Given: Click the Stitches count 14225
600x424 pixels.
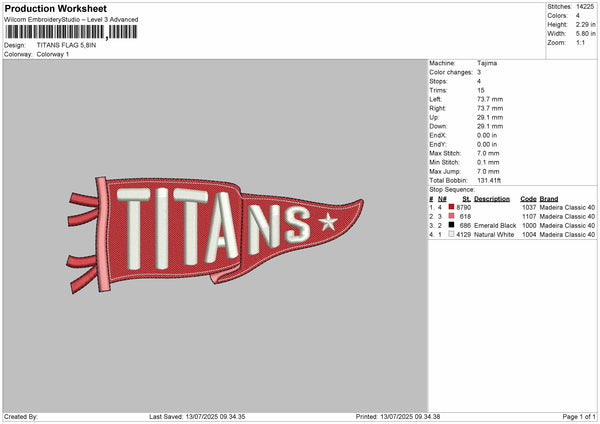Looking at the screenshot, I should (587, 6).
